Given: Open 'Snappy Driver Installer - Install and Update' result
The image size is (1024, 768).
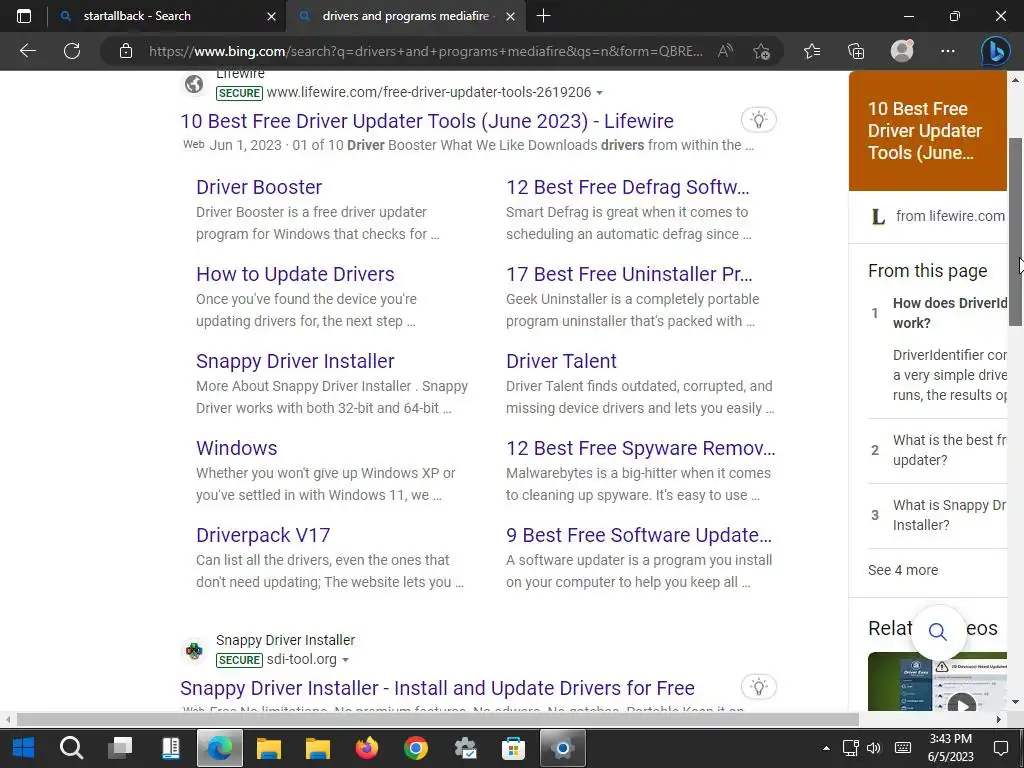Looking at the screenshot, I should [437, 688].
